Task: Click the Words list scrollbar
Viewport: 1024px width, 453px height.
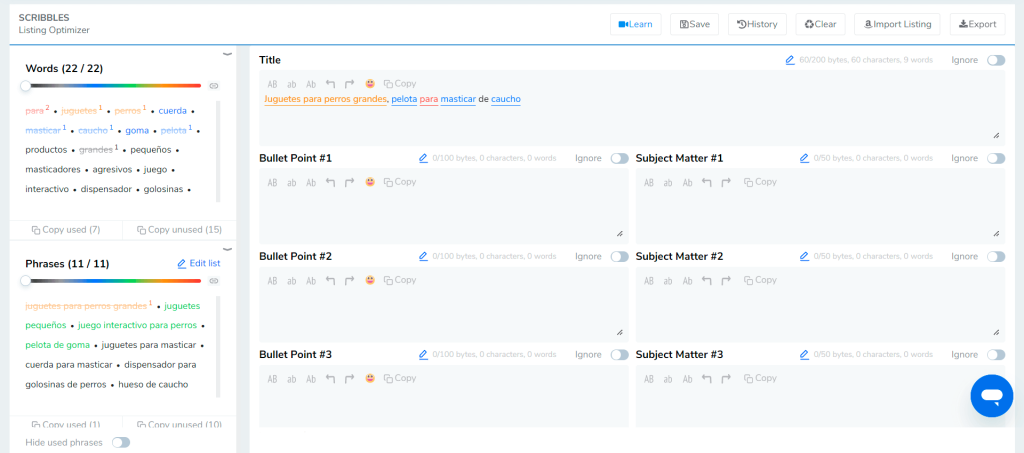Action: click(218, 151)
